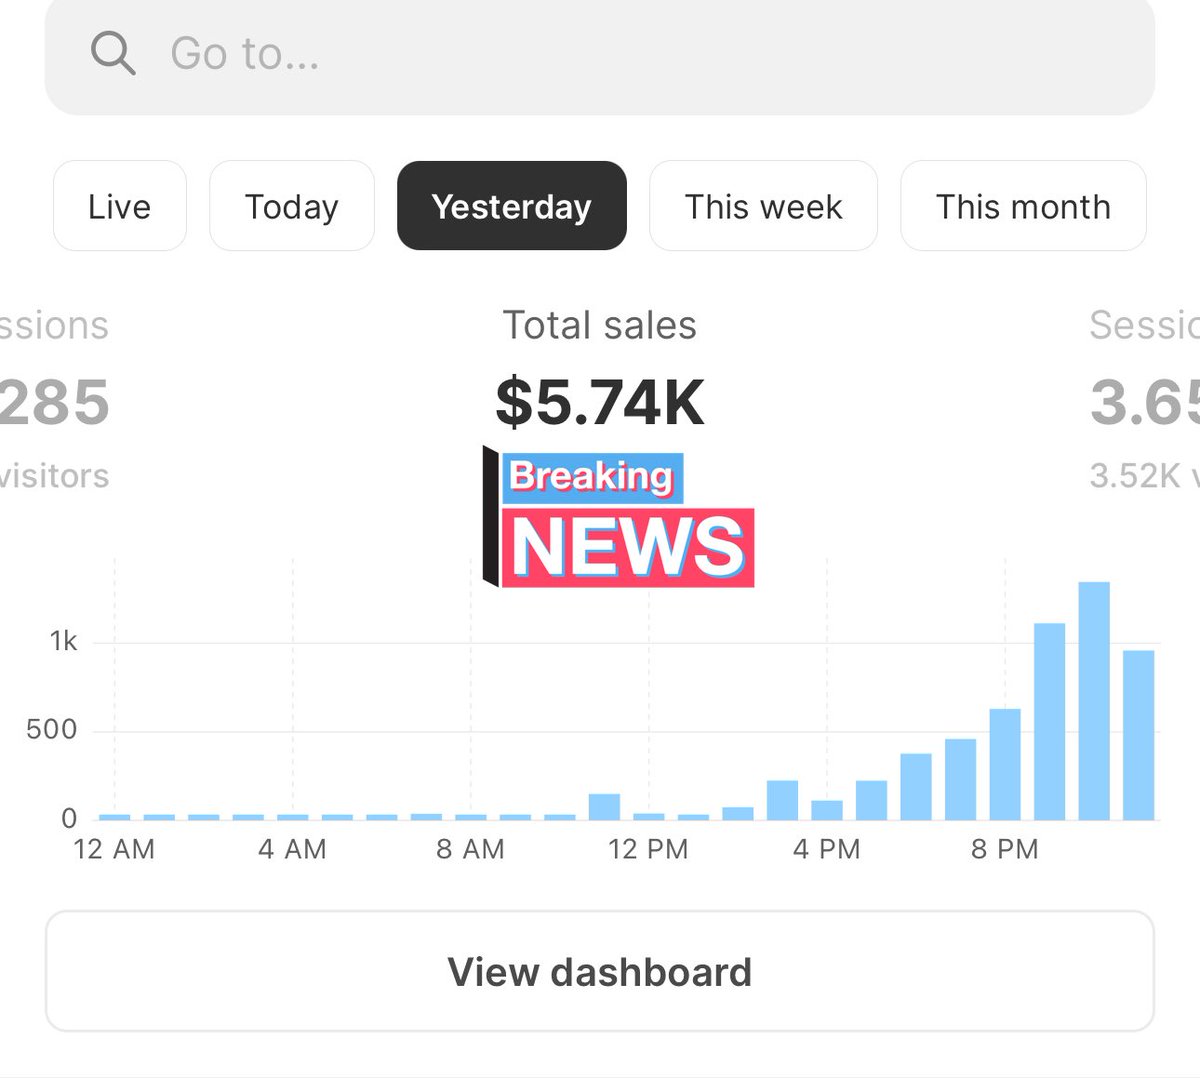
Task: Tap the 4 AM axis label
Action: (292, 849)
